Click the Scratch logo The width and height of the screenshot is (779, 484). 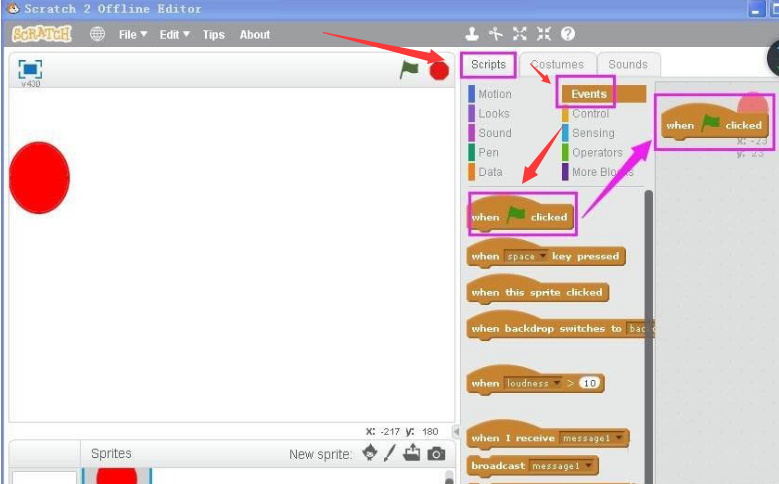pos(42,34)
